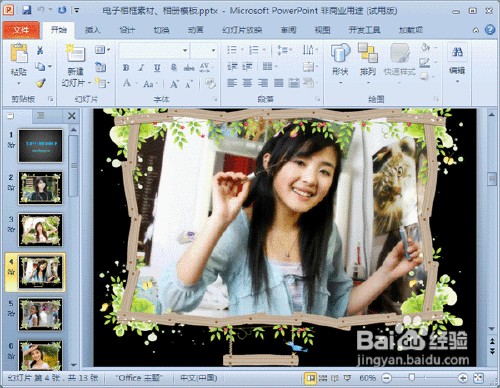Image resolution: width=500 pixels, height=388 pixels.
Task: Switch to the Animations tab
Action: pos(195,30)
